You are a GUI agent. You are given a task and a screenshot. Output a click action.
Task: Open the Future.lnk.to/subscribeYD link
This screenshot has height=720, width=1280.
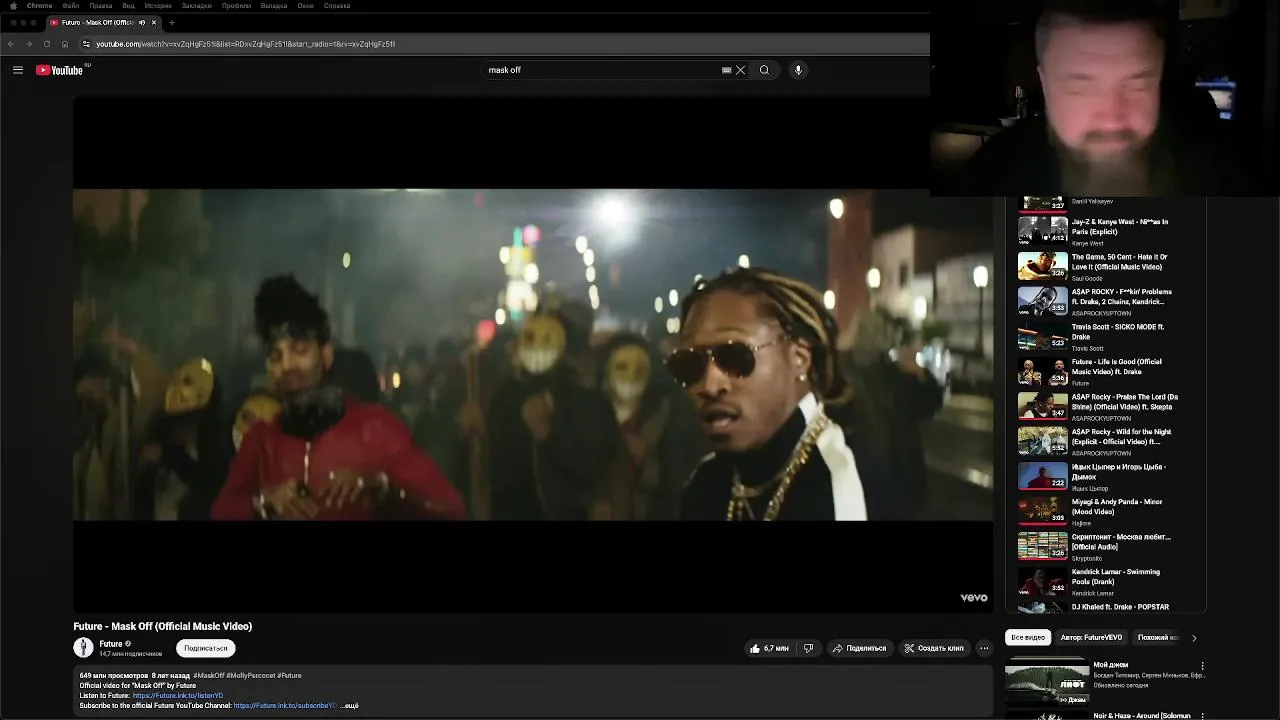coord(285,706)
